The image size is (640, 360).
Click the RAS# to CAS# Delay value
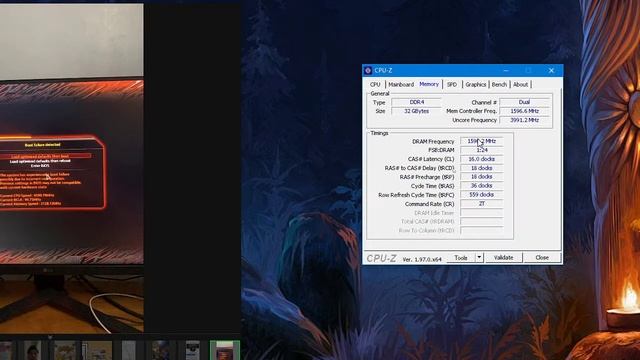[x=482, y=168]
